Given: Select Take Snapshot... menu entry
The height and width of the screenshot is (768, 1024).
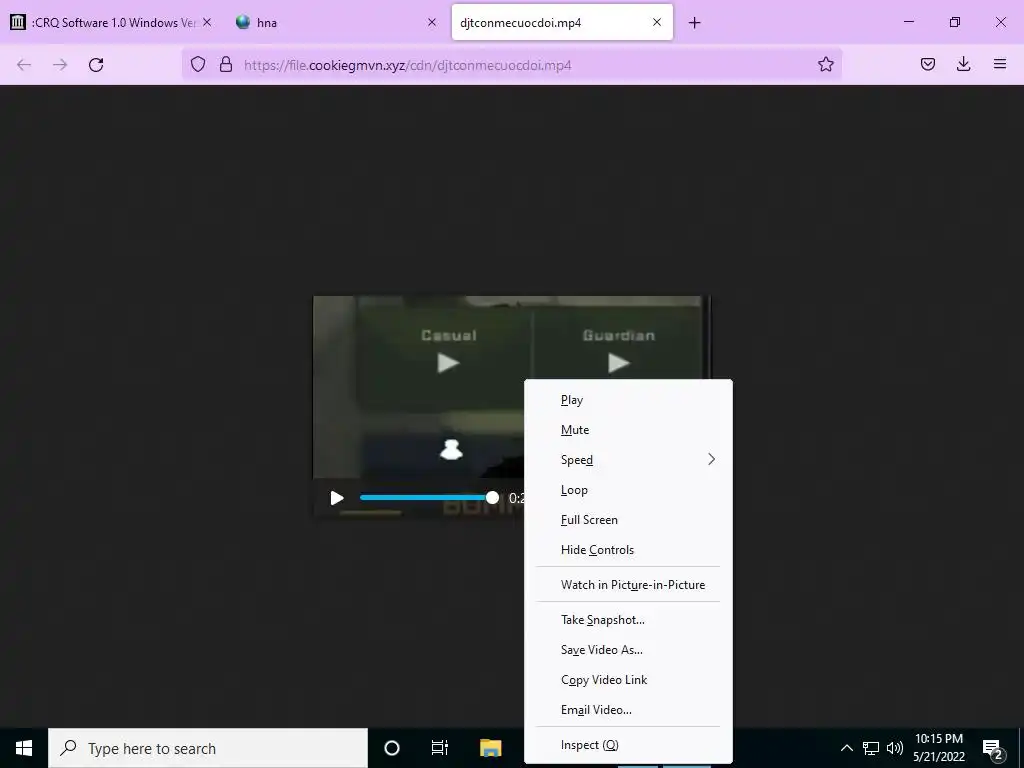Looking at the screenshot, I should [628, 620].
